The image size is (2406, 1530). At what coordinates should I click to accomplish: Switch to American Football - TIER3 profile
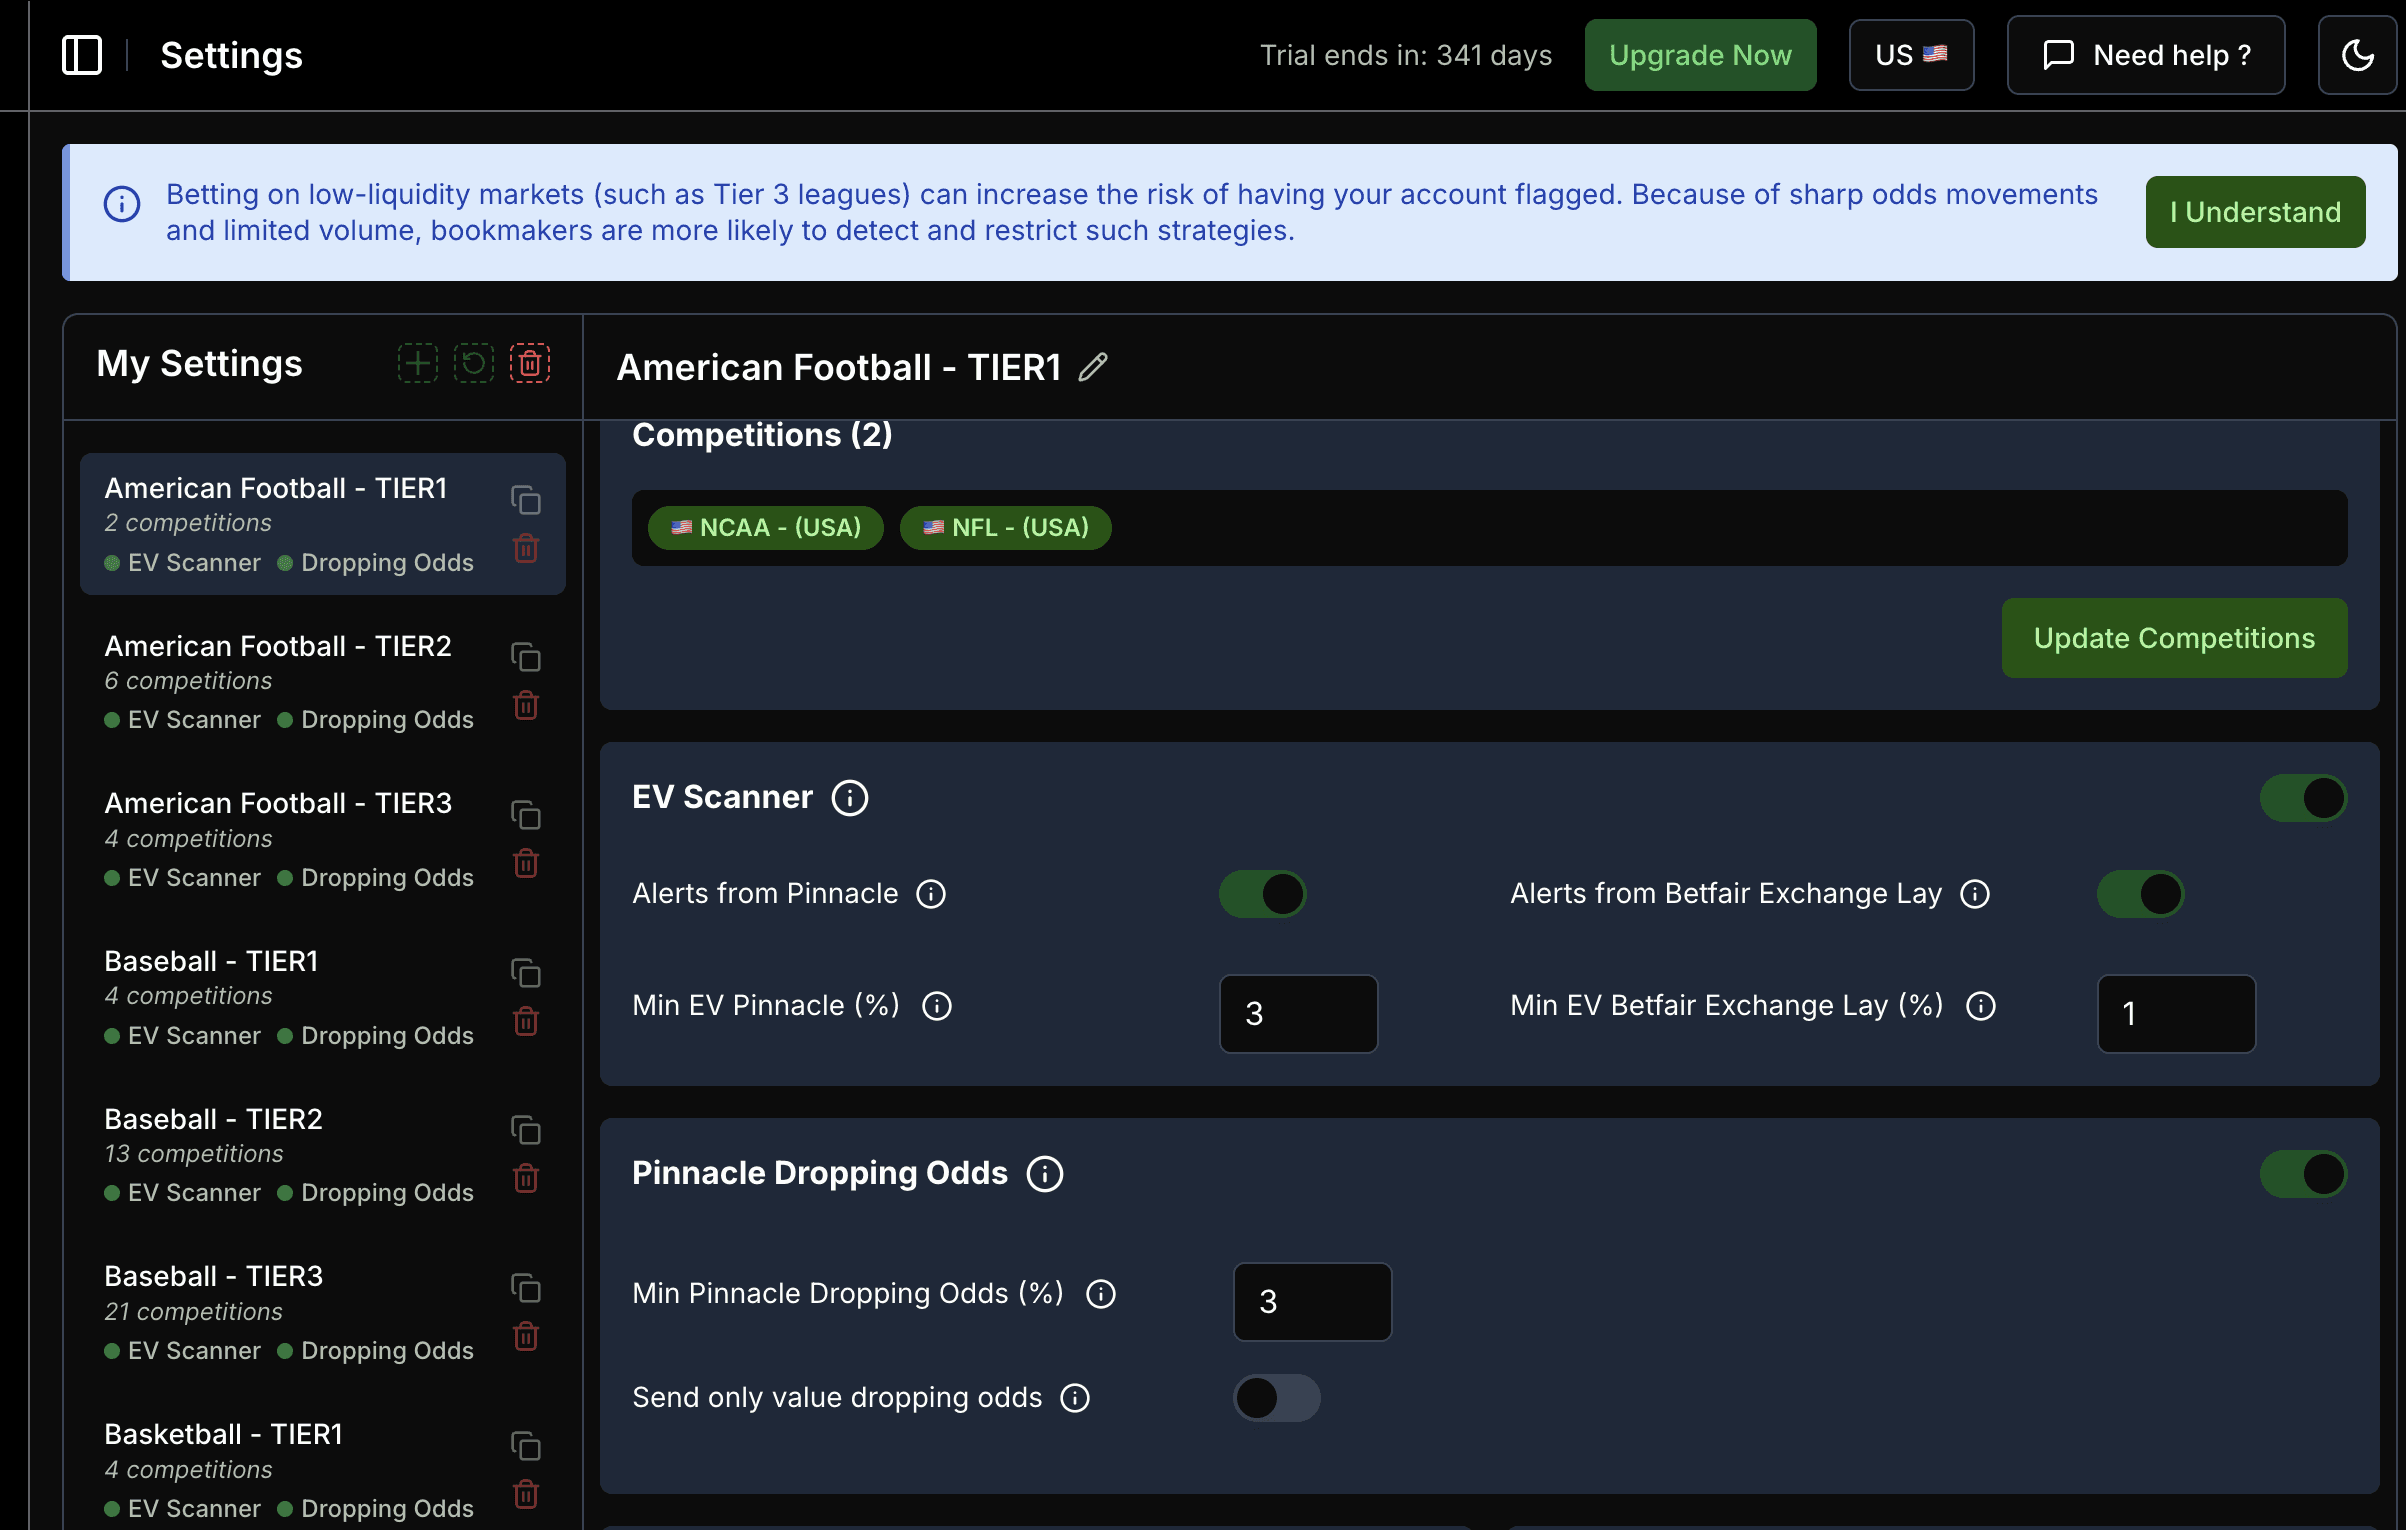click(278, 802)
